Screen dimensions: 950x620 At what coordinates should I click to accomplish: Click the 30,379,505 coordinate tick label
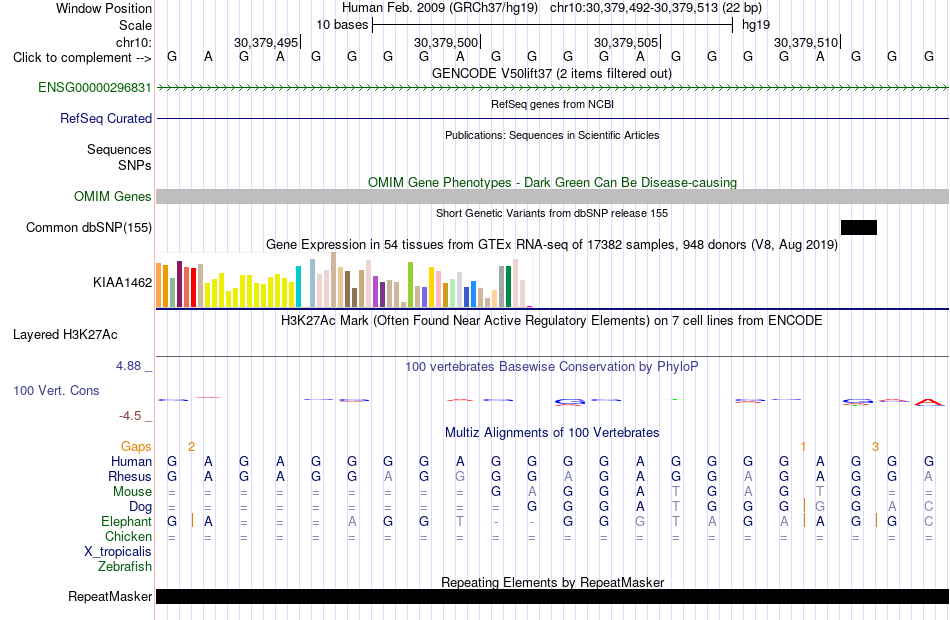click(x=626, y=42)
